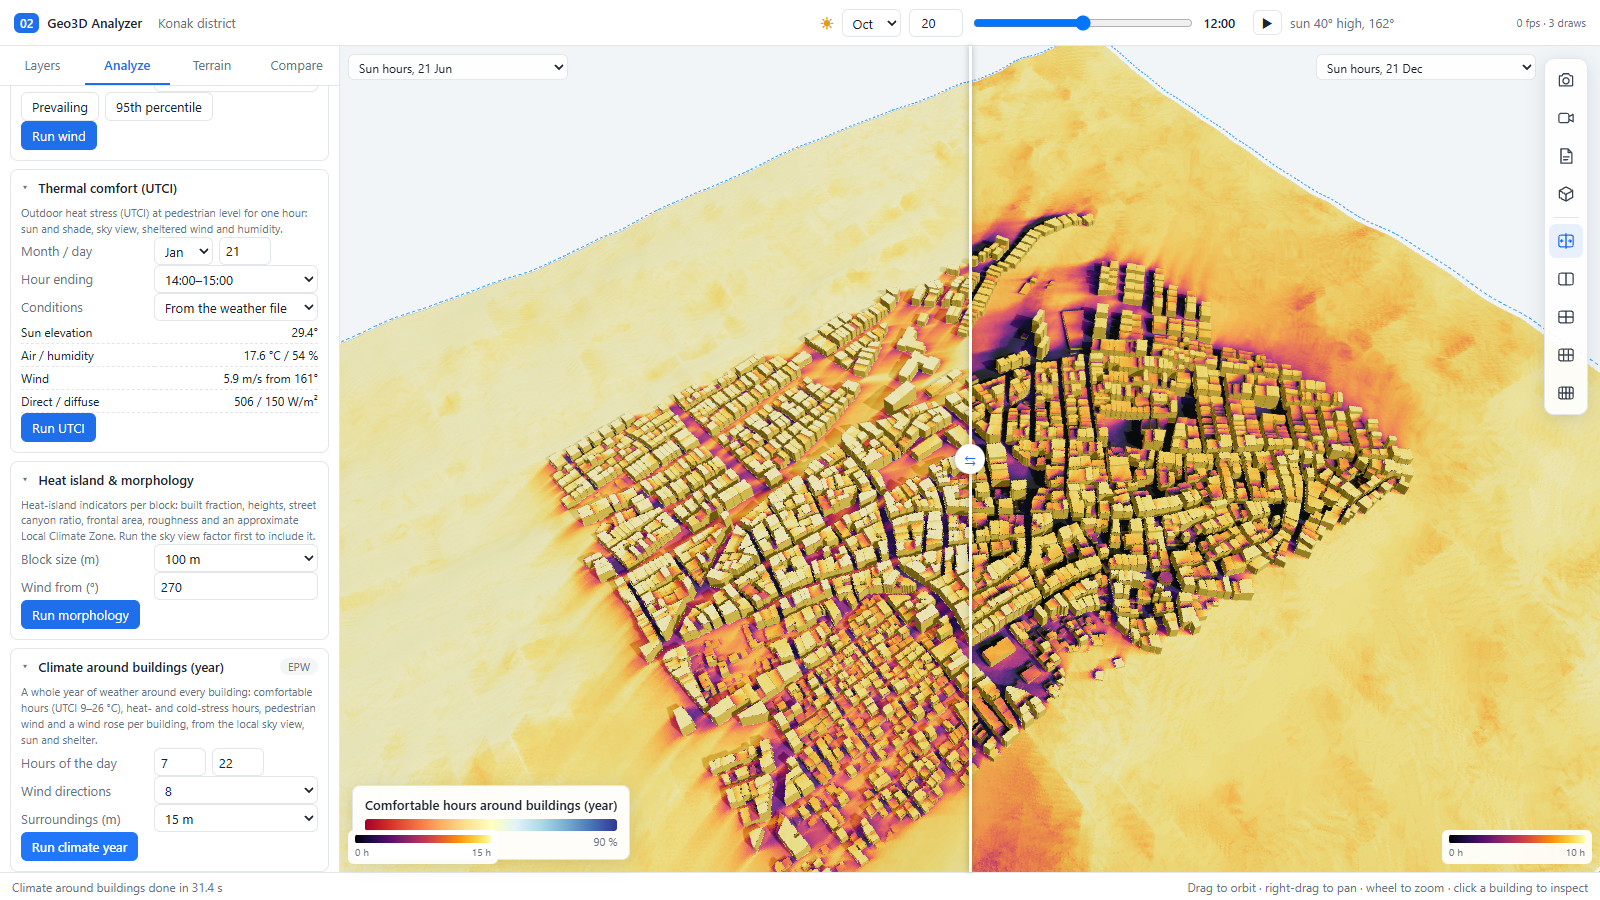Open the Surroundings distance dropdown
The height and width of the screenshot is (900, 1600).
click(236, 819)
